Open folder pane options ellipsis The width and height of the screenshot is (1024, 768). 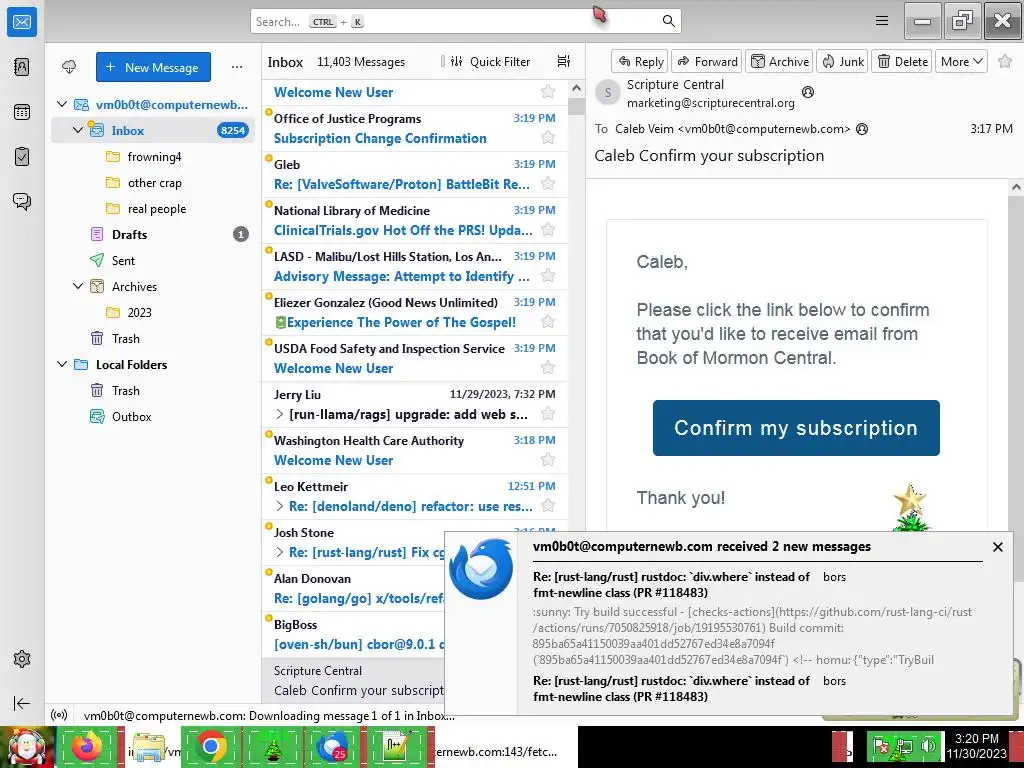[236, 67]
